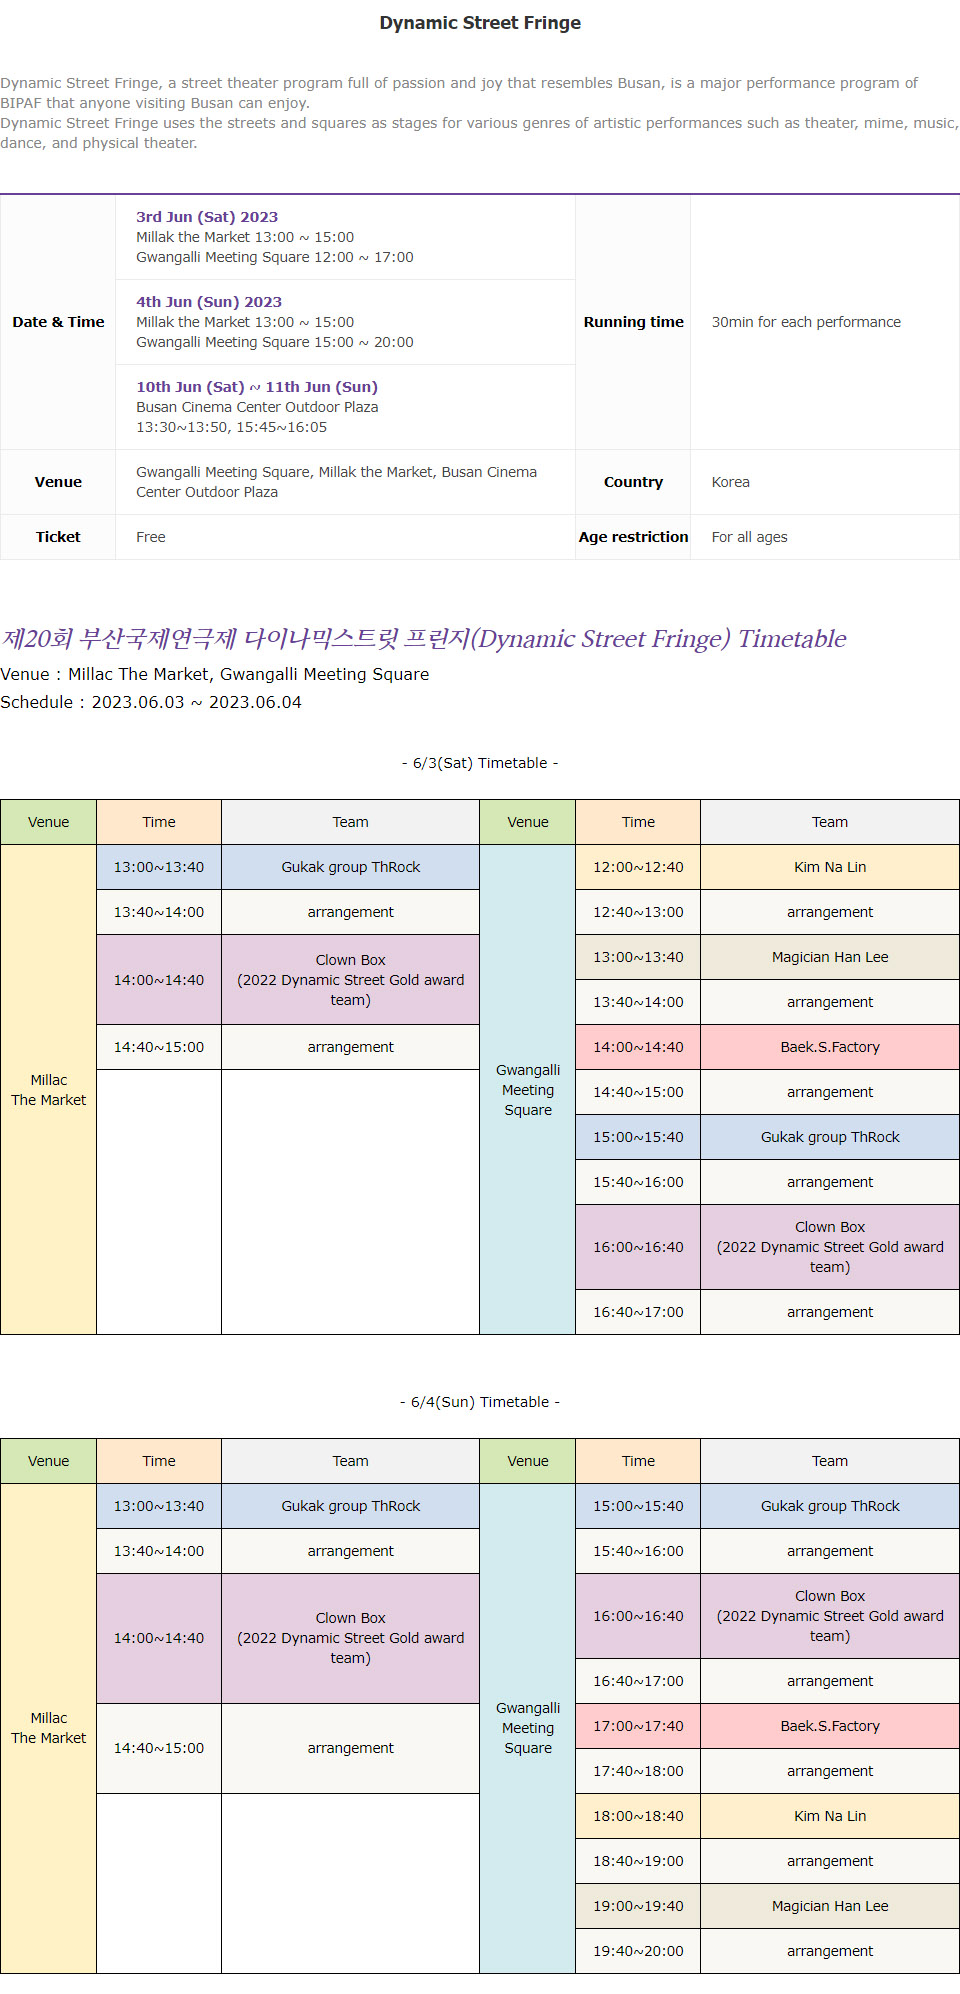Click the Running time label cell

[633, 322]
